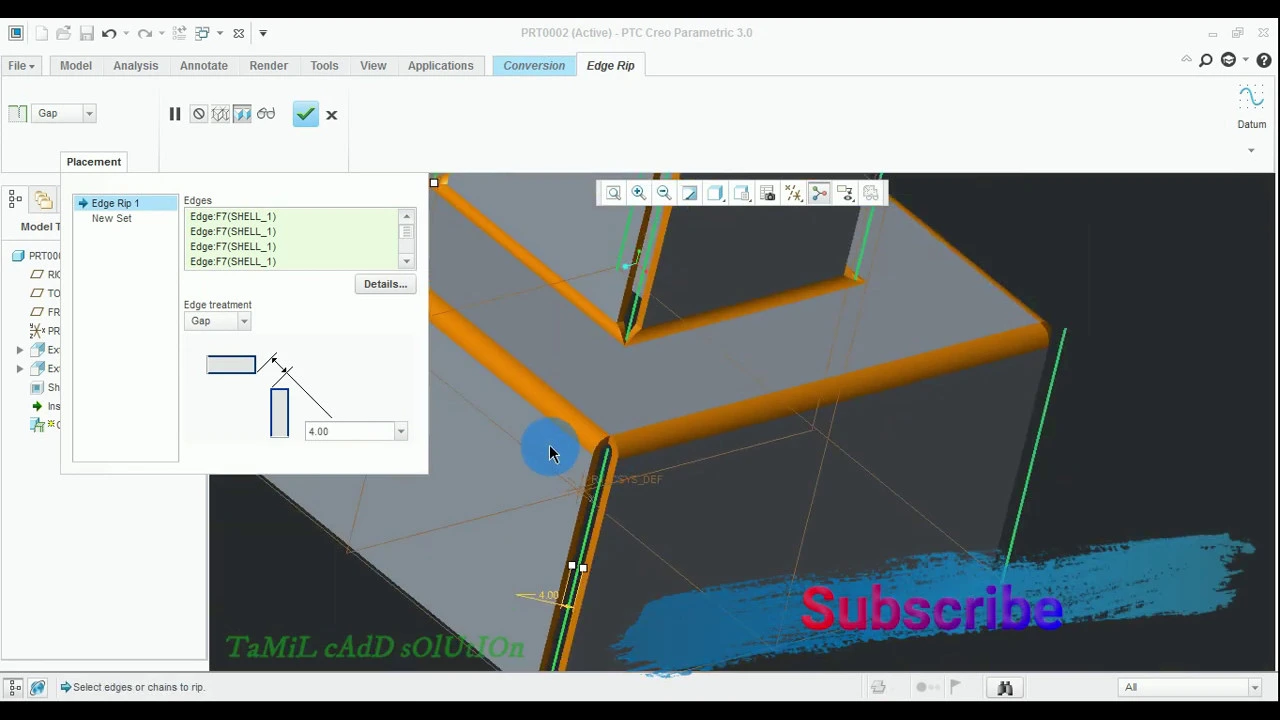Toggle the unattached preview mode icon

pos(220,114)
